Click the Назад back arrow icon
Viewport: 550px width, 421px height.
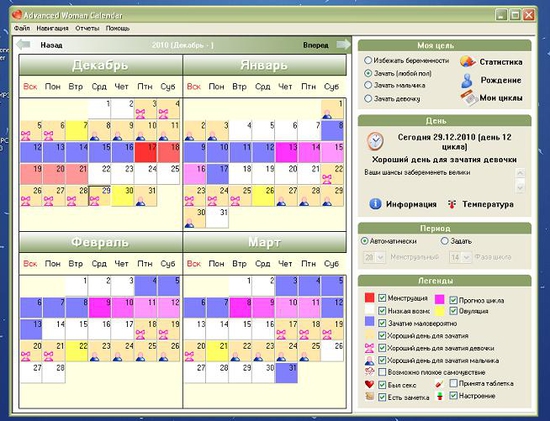(x=24, y=45)
